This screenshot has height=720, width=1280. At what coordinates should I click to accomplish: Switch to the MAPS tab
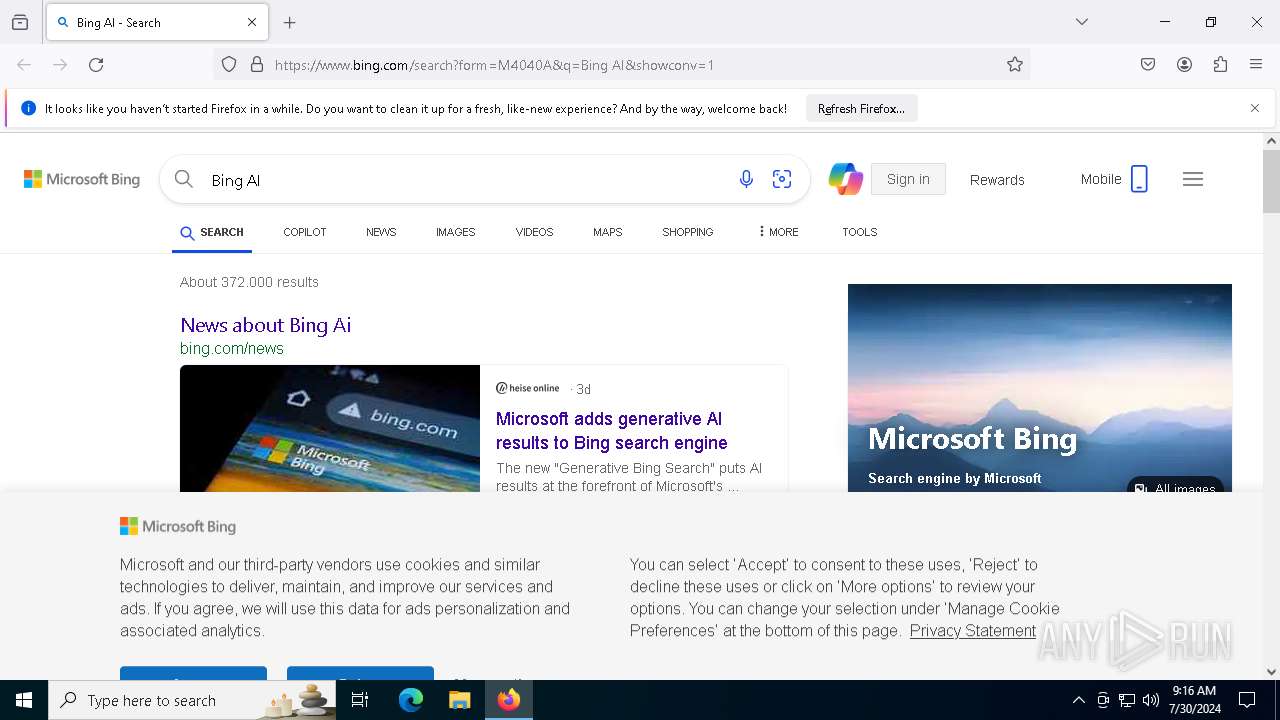pyautogui.click(x=607, y=232)
